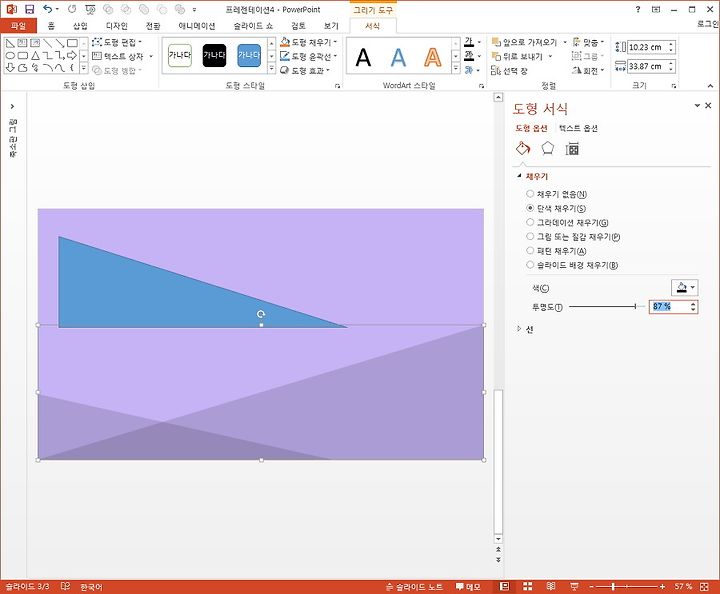Open Text Box (텍스트 상자) dropdown arrow
This screenshot has width=720, height=594.
[151, 56]
